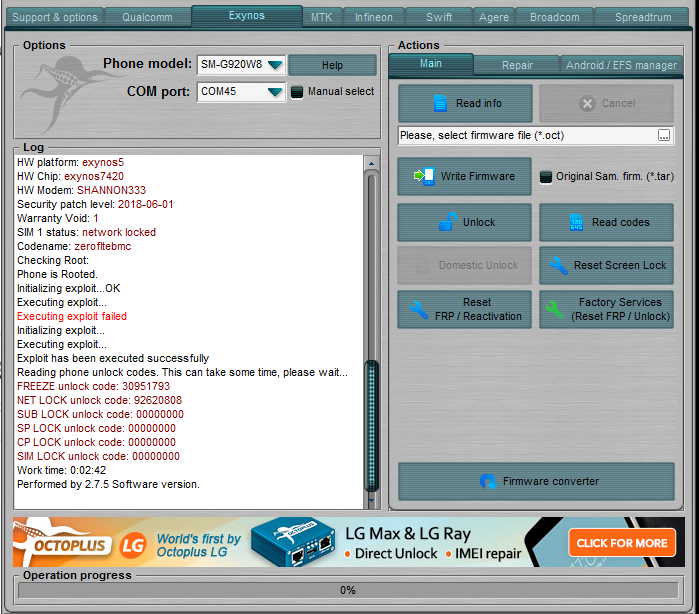Click the Operation progress bar at 0%
This screenshot has height=614, width=699.
[x=348, y=590]
